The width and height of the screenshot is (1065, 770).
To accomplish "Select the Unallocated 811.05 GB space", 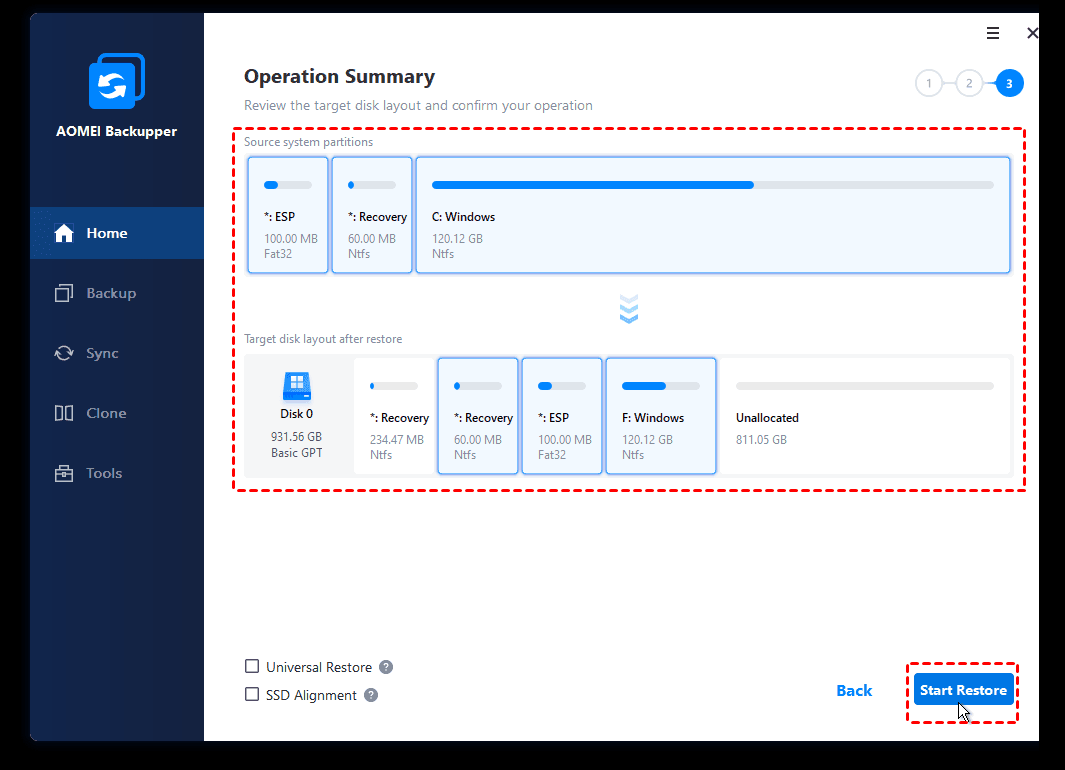I will point(864,416).
